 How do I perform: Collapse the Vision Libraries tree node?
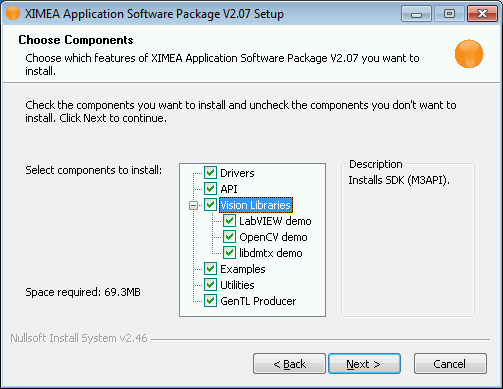[x=193, y=205]
